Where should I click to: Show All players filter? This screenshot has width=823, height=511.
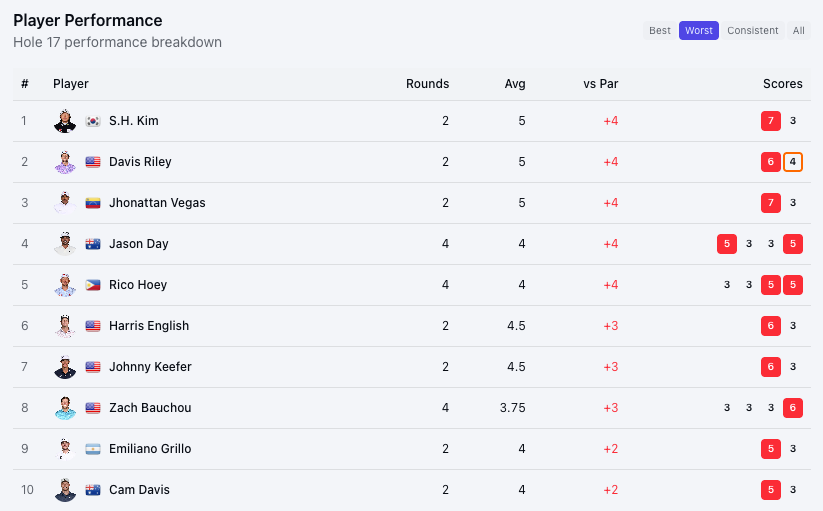(x=799, y=31)
